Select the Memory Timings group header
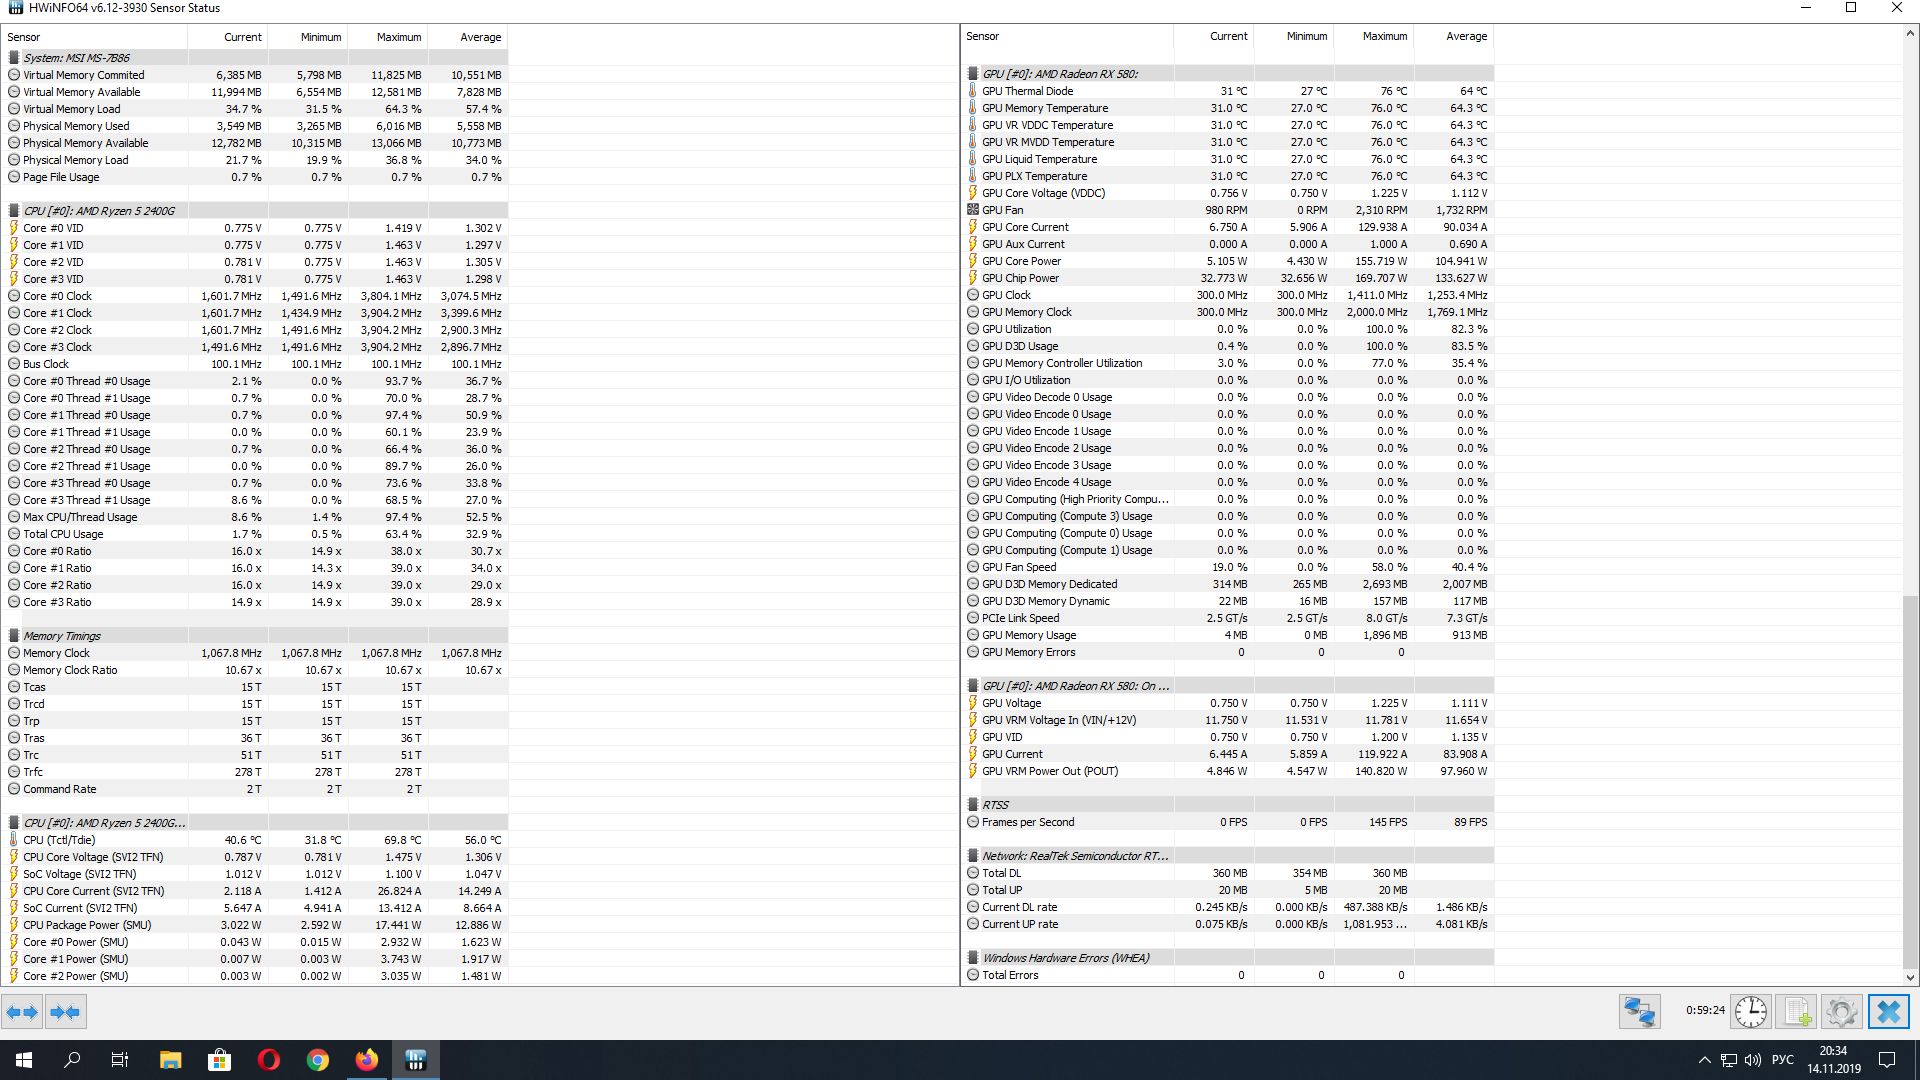The width and height of the screenshot is (1920, 1080). [62, 636]
